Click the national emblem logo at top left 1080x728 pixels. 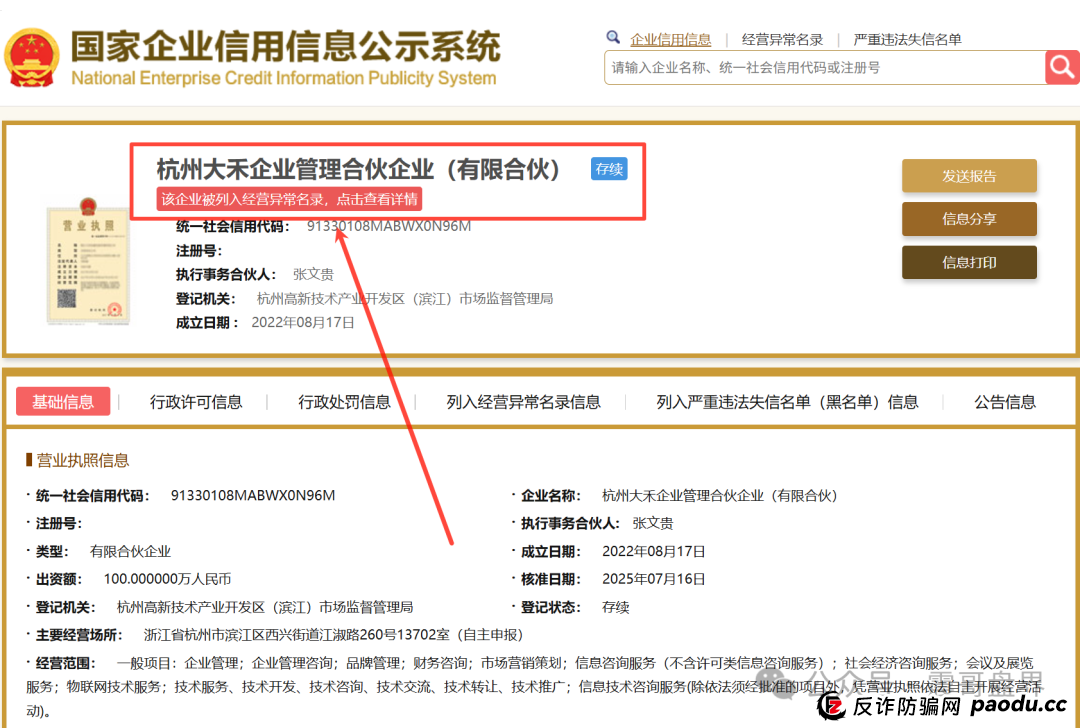point(33,48)
